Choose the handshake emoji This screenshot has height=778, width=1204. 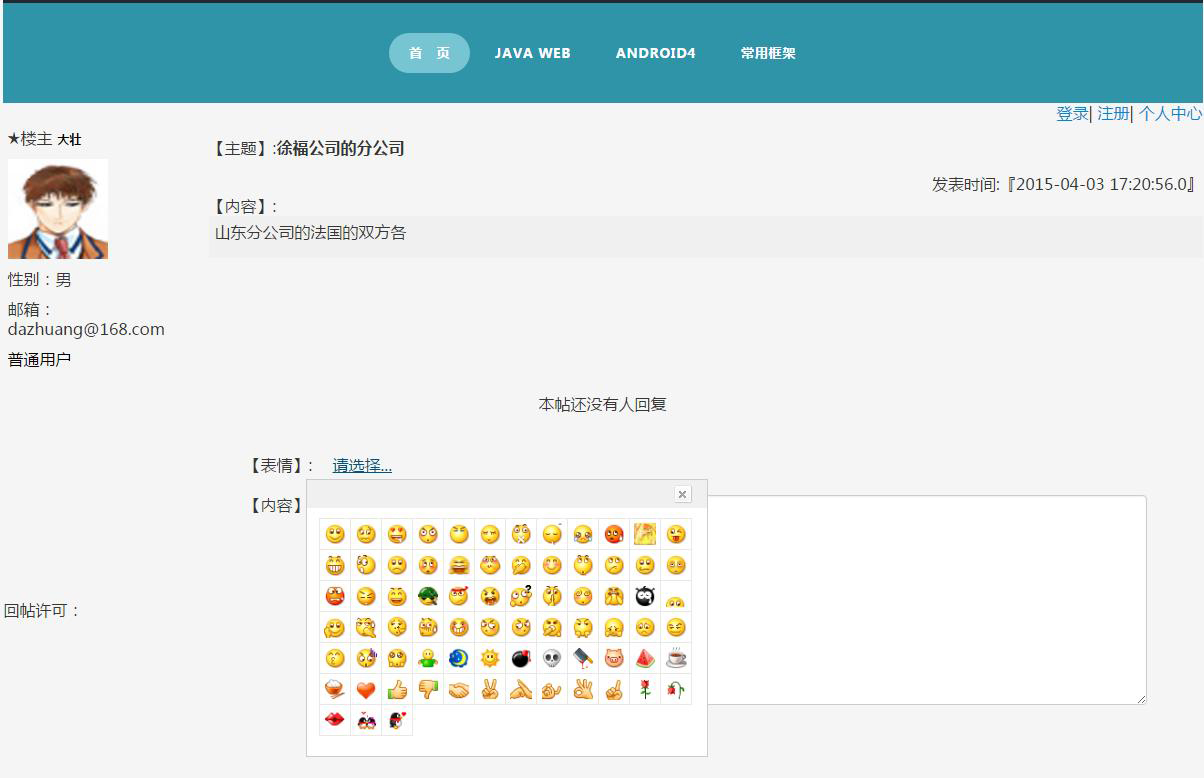(459, 690)
